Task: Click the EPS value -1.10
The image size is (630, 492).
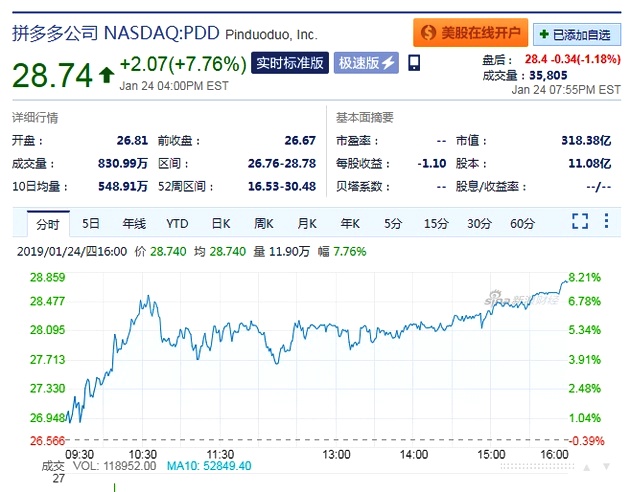Action: point(432,163)
